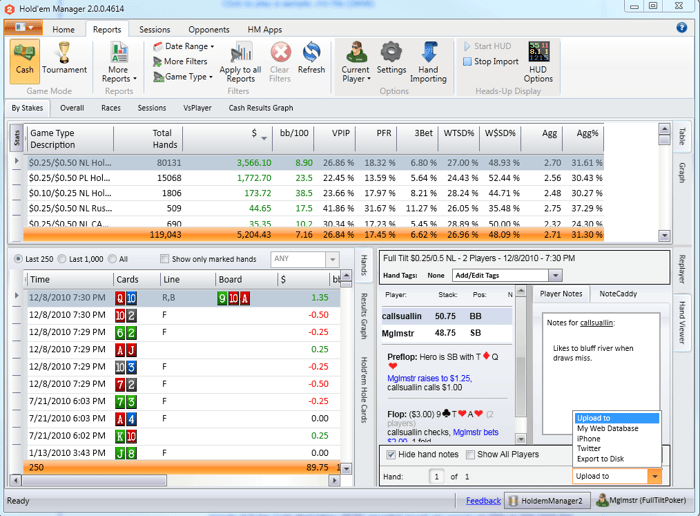Open the Settings gear
This screenshot has width=700, height=516.
(x=392, y=58)
